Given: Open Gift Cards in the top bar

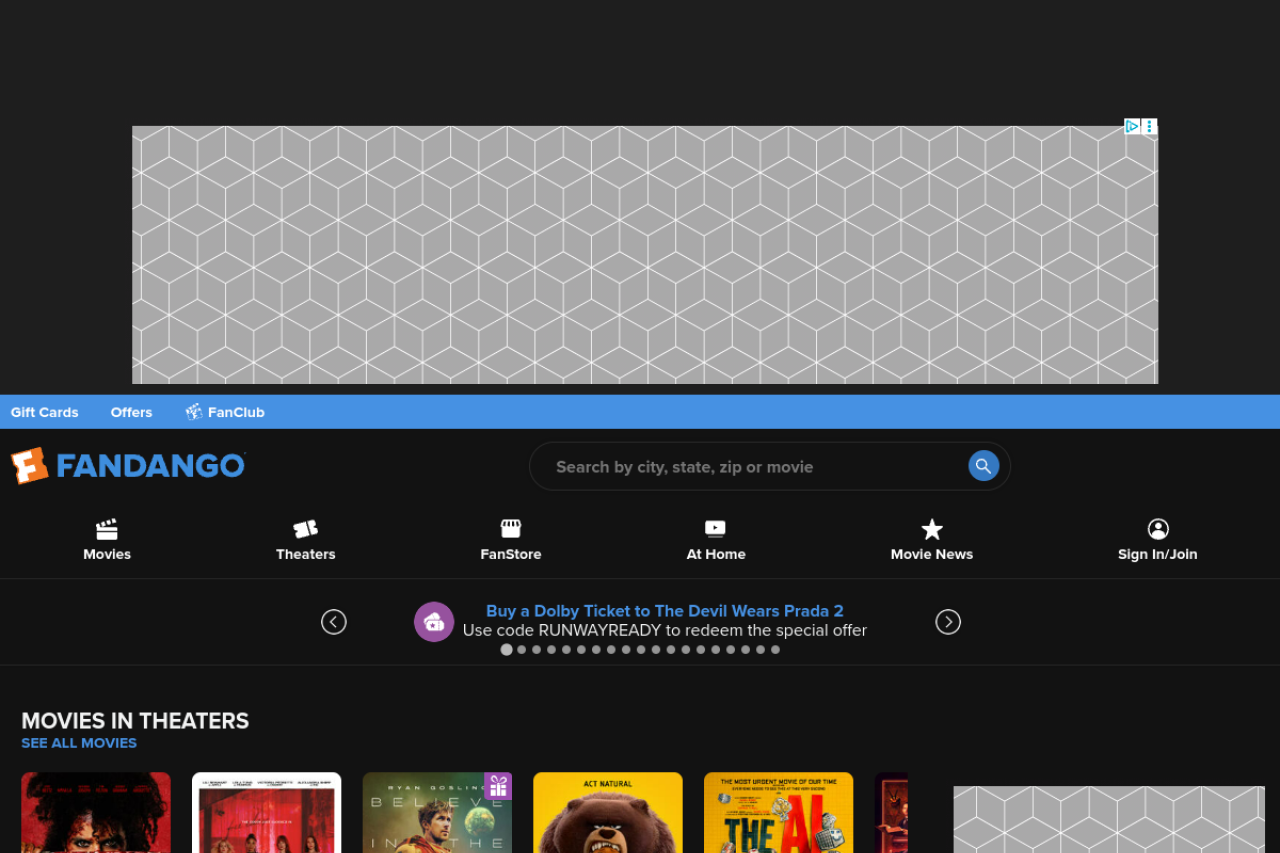Looking at the screenshot, I should click(x=45, y=412).
